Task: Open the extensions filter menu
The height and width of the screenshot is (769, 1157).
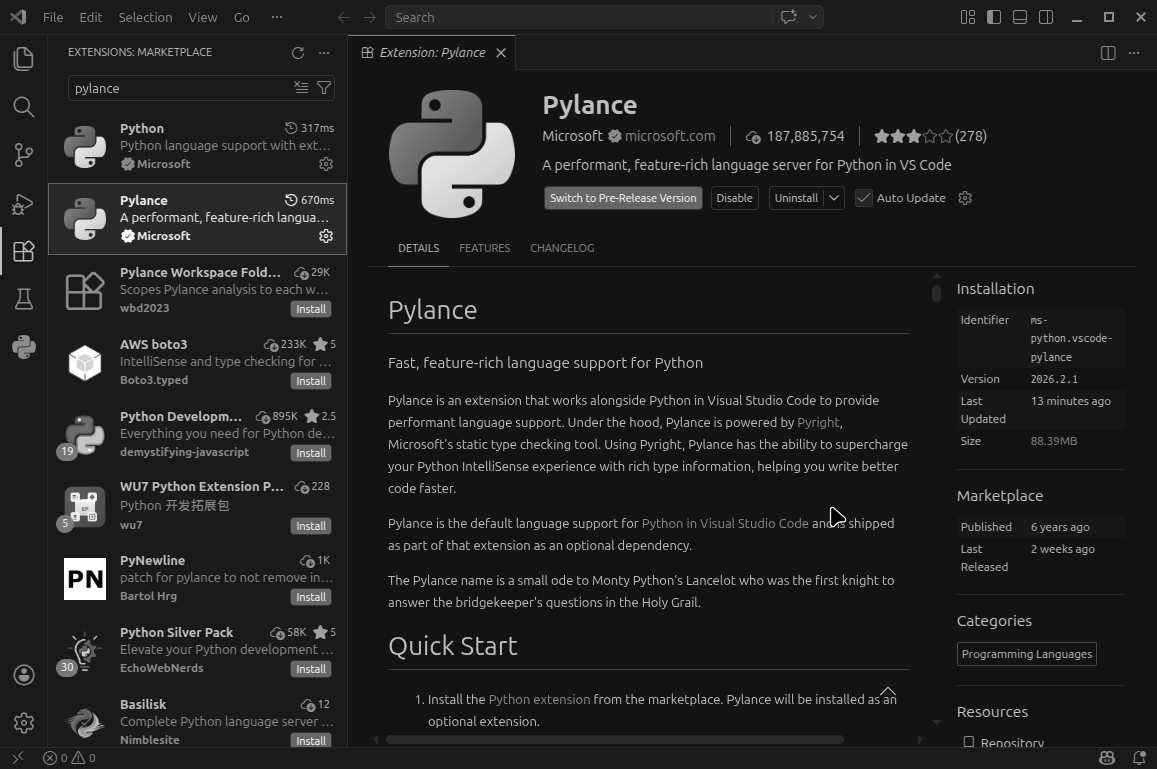Action: (x=324, y=88)
